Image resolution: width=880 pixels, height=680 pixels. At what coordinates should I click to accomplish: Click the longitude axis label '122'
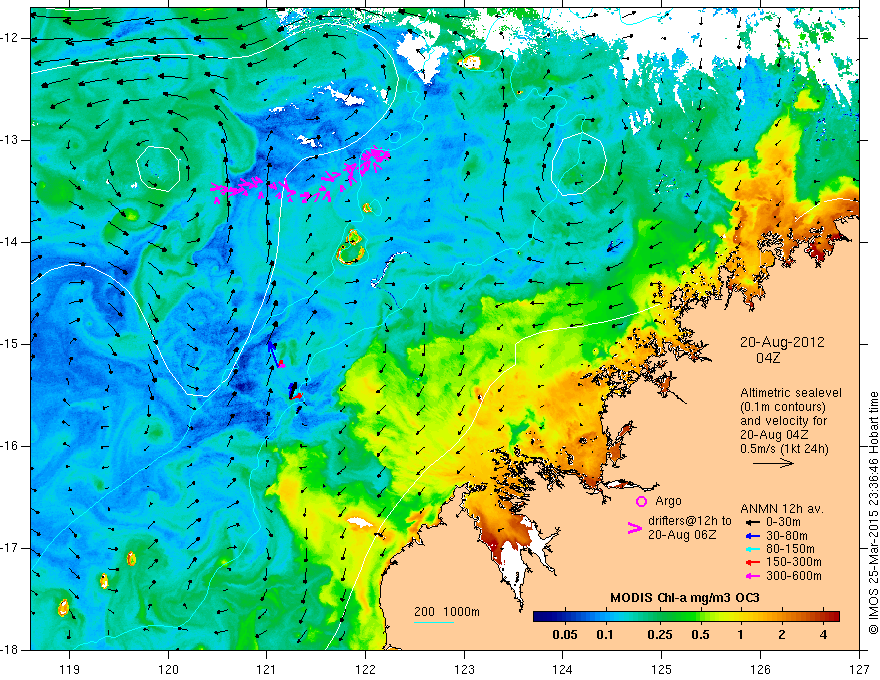(365, 669)
